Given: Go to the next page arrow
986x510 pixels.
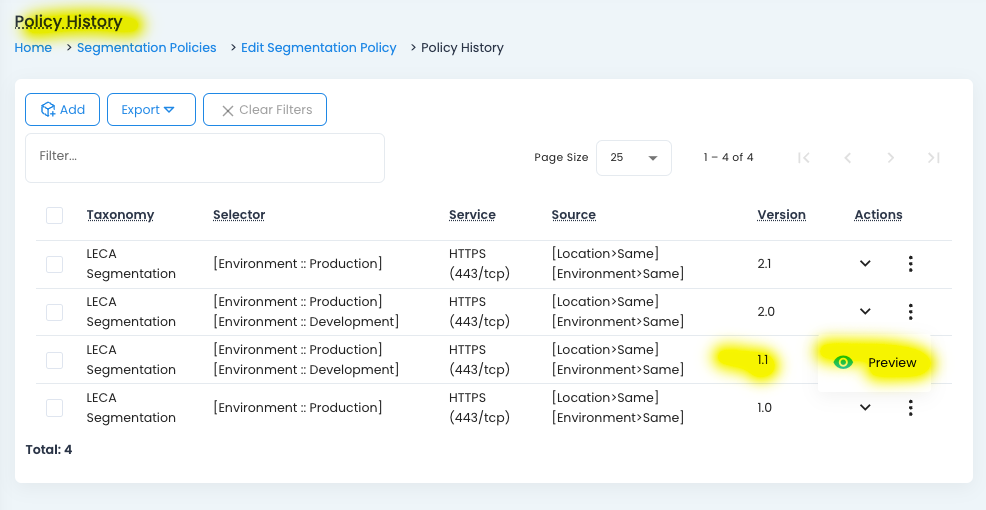Looking at the screenshot, I should click(x=890, y=158).
